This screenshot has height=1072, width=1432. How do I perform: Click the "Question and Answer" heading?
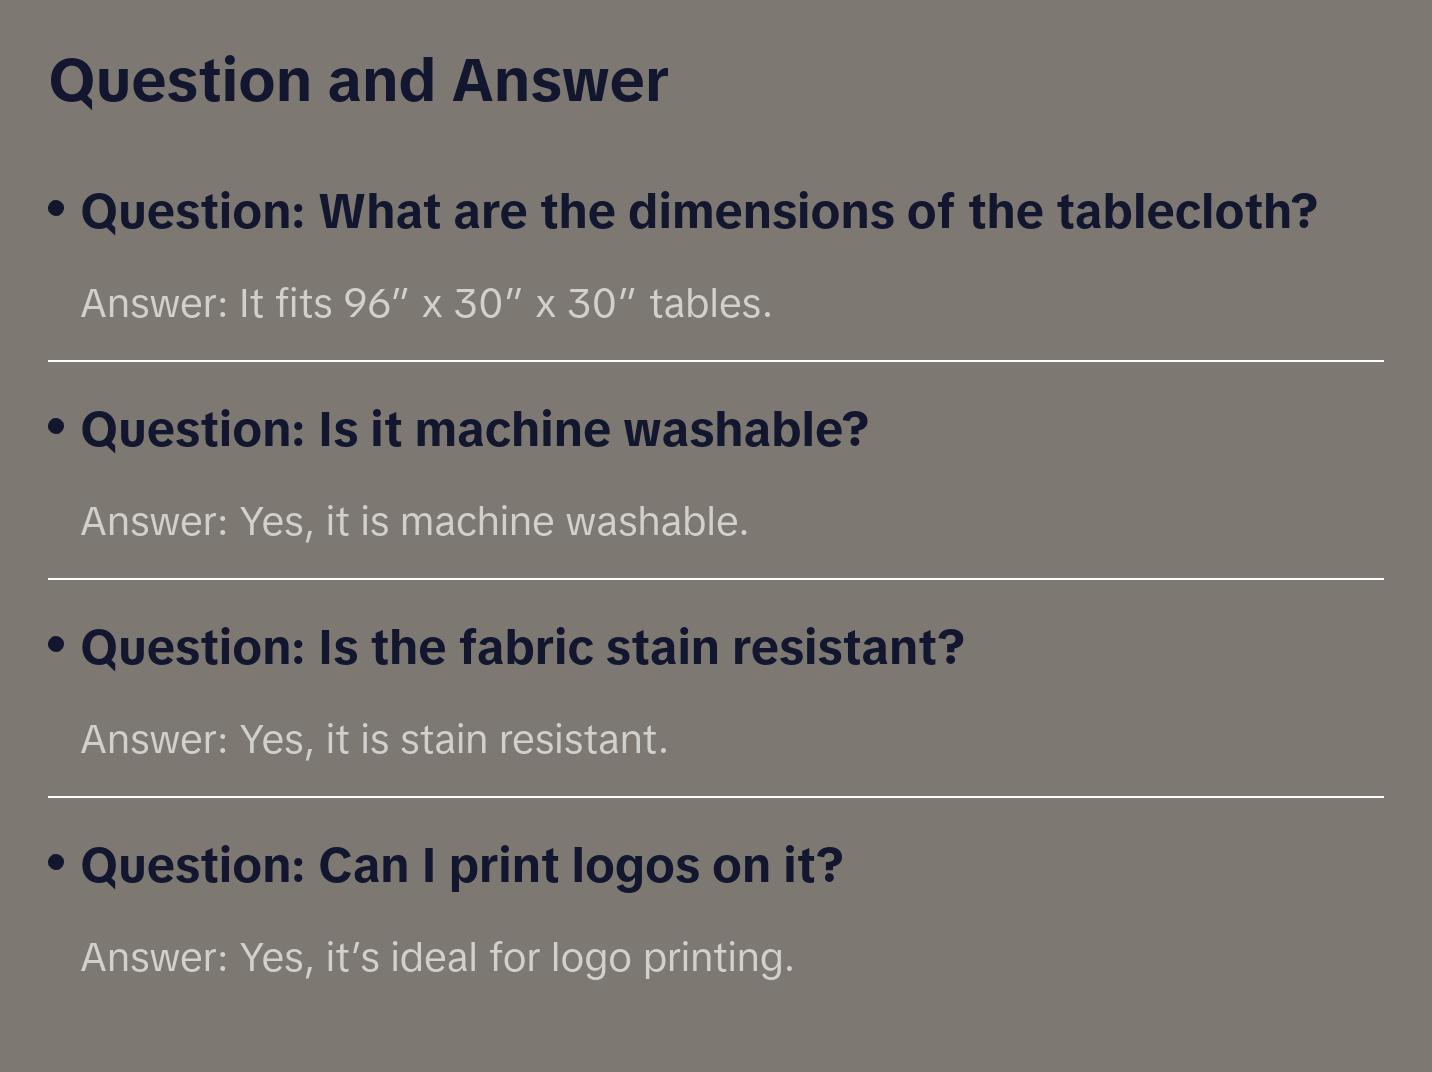(x=358, y=81)
